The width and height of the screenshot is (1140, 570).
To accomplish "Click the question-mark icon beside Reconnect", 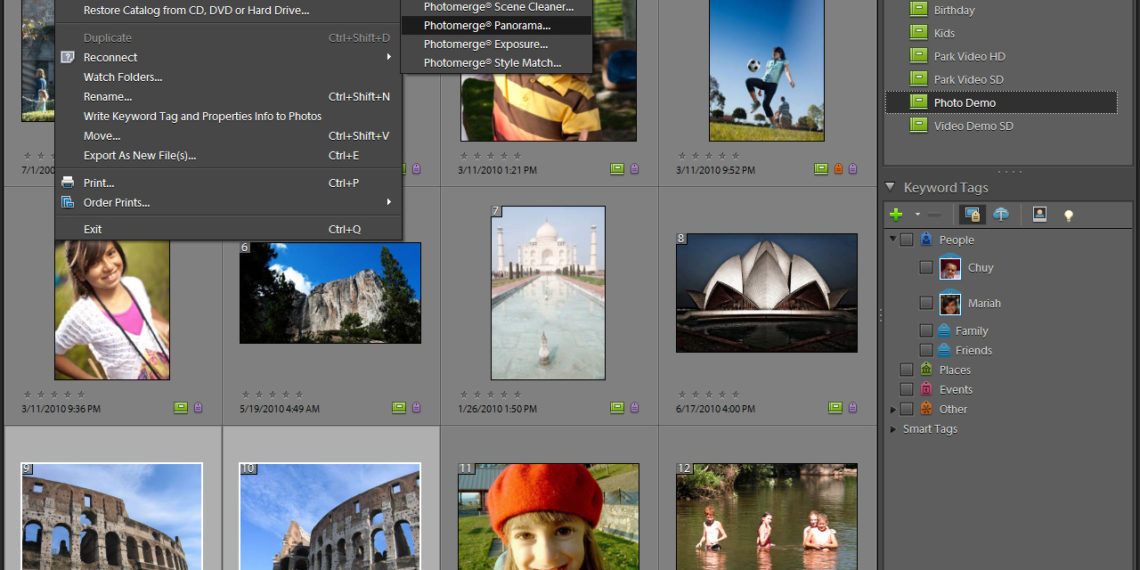I will click(x=68, y=57).
